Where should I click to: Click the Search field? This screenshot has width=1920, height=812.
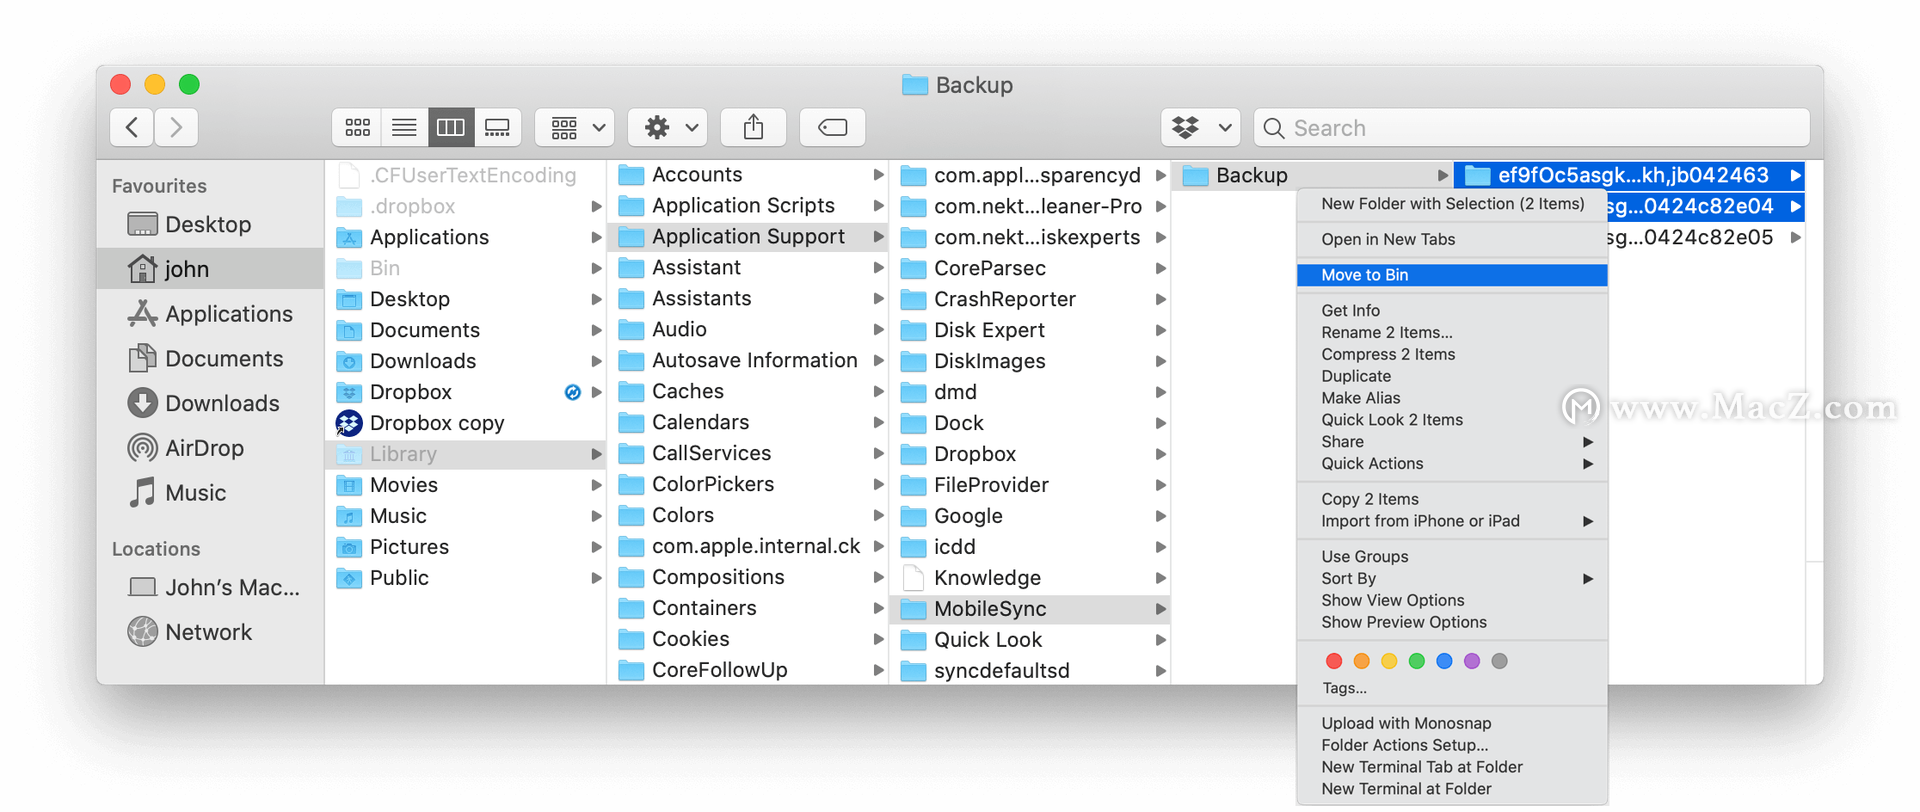point(1531,127)
